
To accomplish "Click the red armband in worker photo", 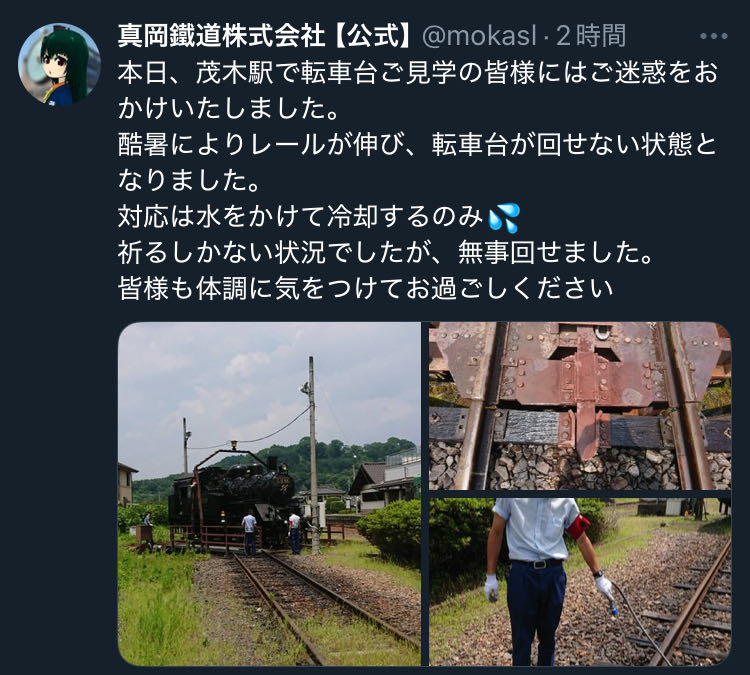I will [578, 526].
